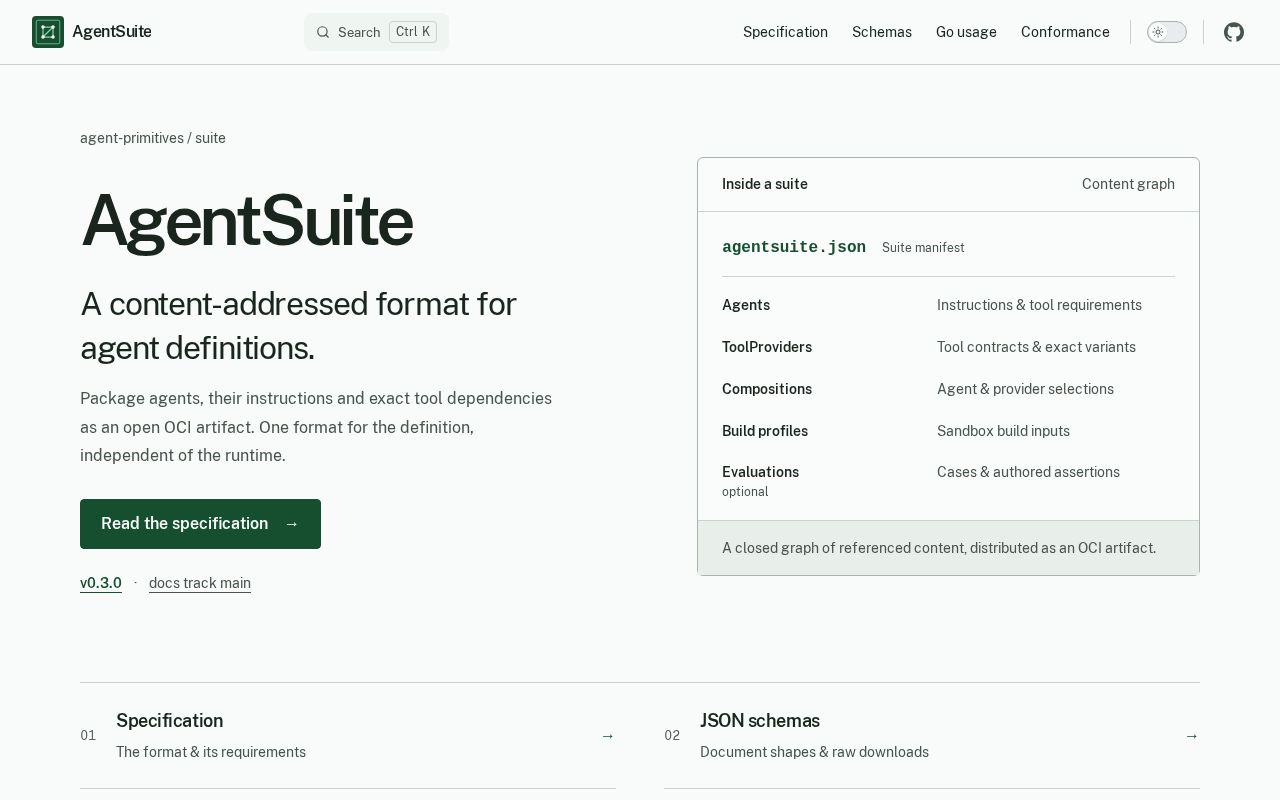The width and height of the screenshot is (1280, 800).
Task: Click the agent-primitives / suite breadcrumb
Action: tap(153, 138)
